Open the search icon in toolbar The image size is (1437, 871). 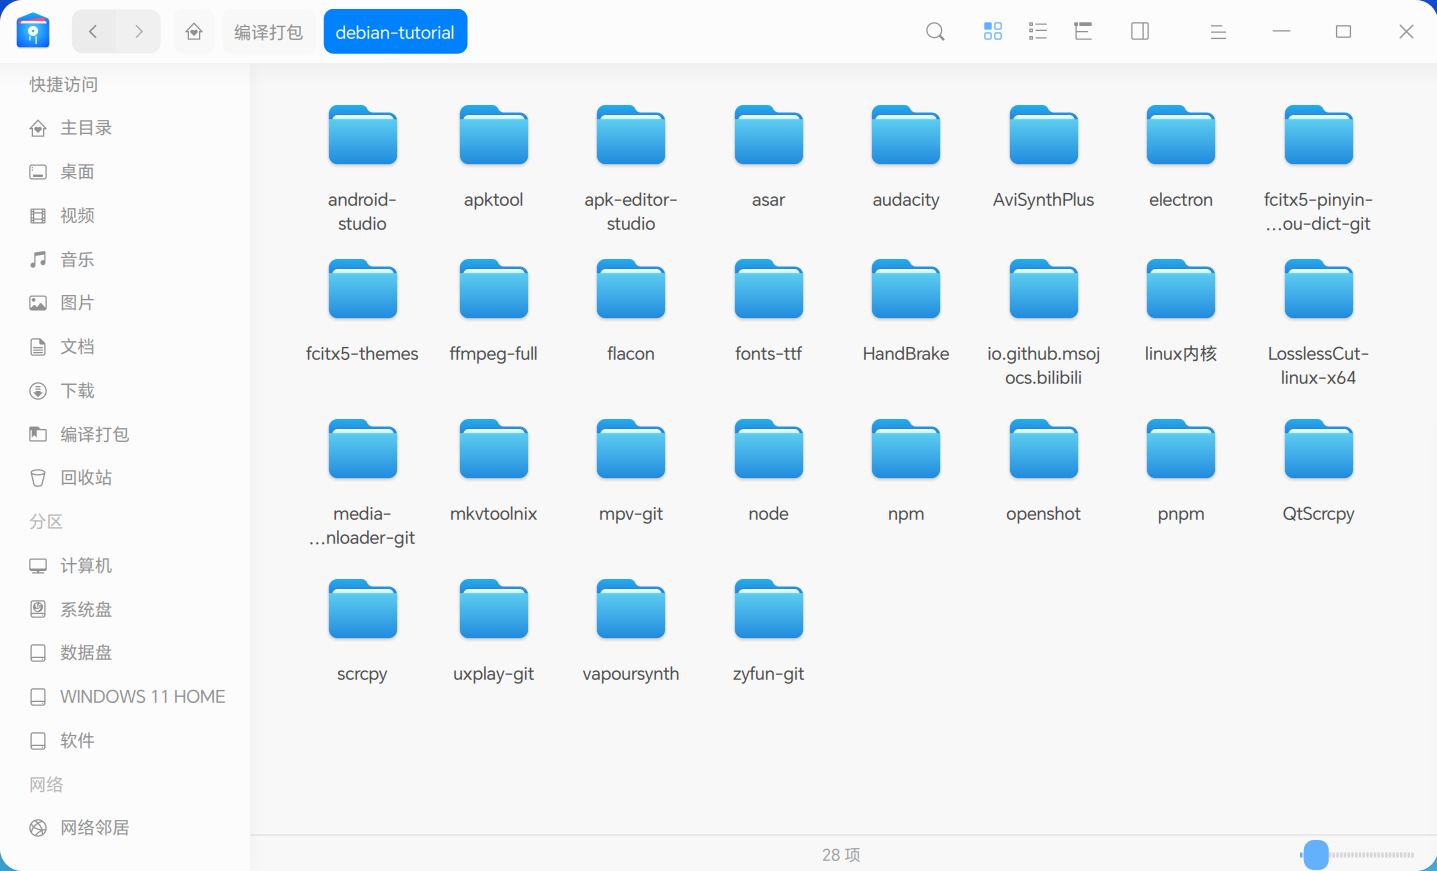click(x=935, y=32)
